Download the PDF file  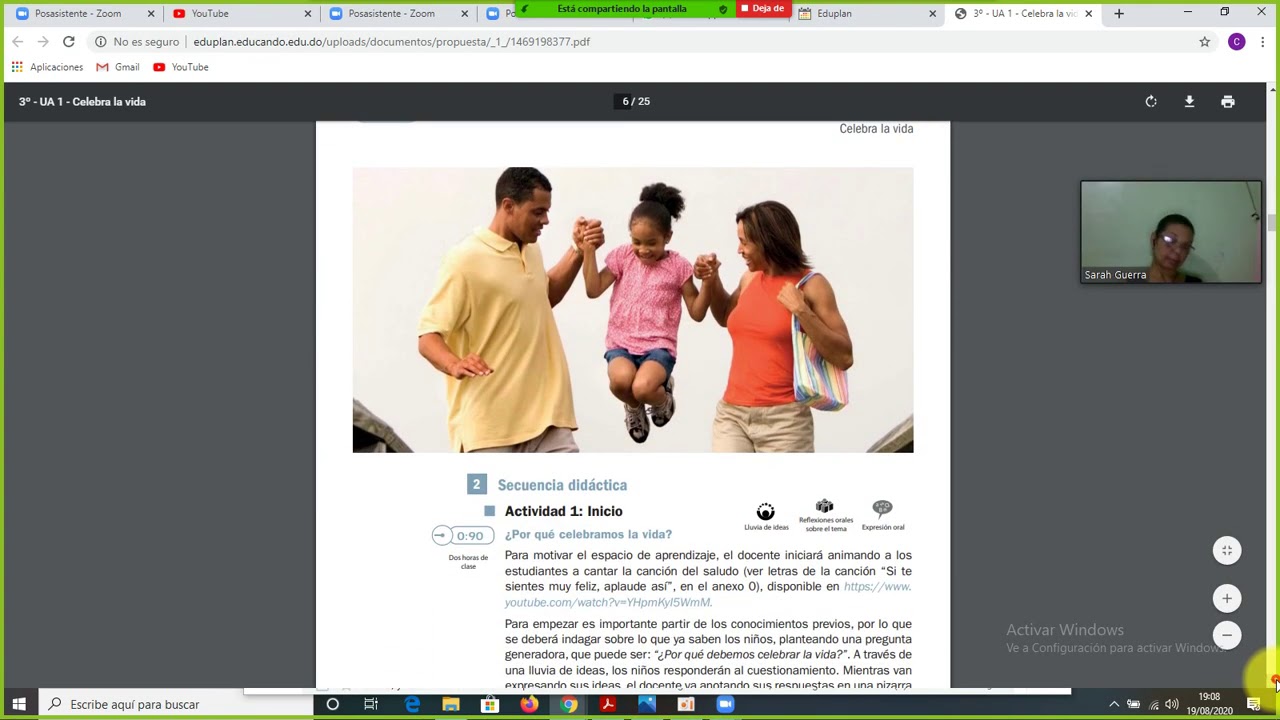tap(1189, 101)
